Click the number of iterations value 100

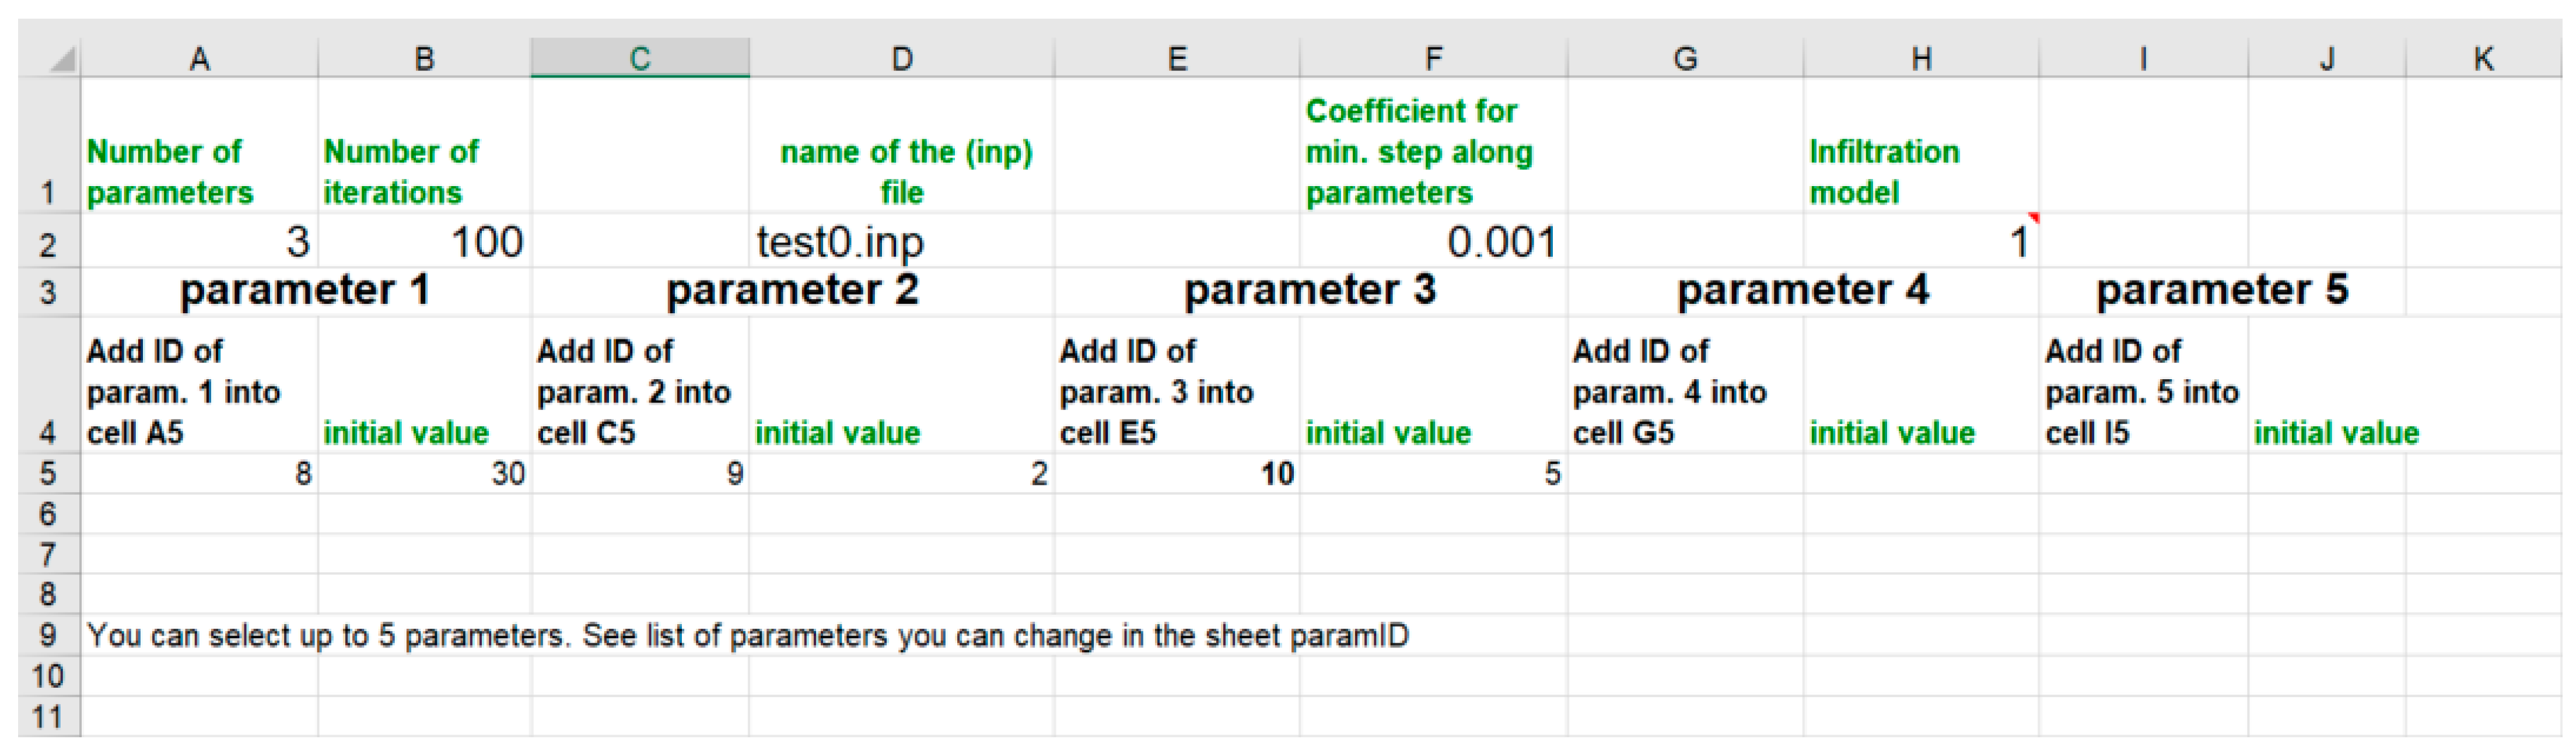[x=424, y=242]
